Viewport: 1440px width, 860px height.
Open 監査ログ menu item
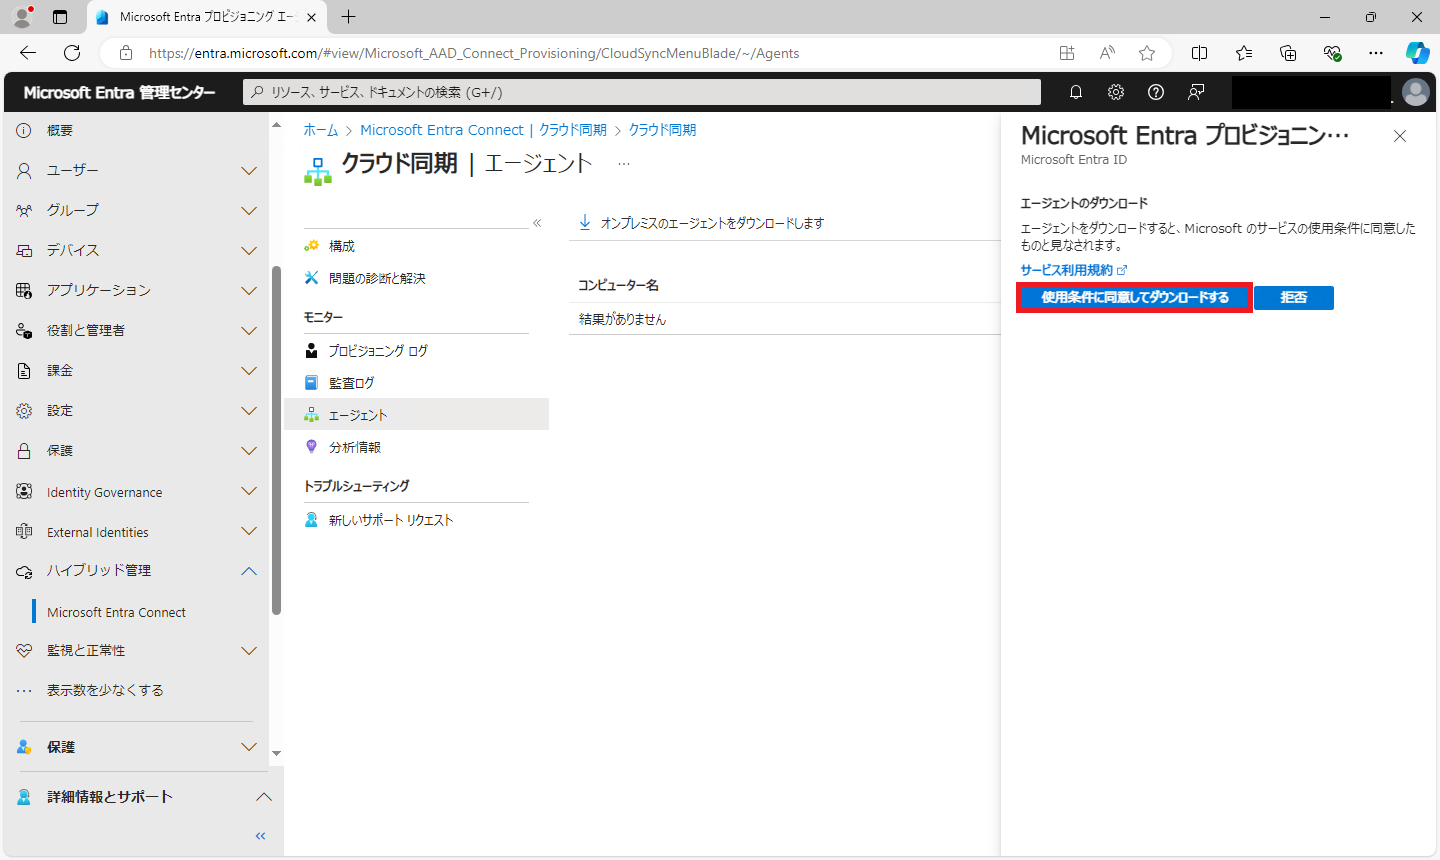pos(352,383)
